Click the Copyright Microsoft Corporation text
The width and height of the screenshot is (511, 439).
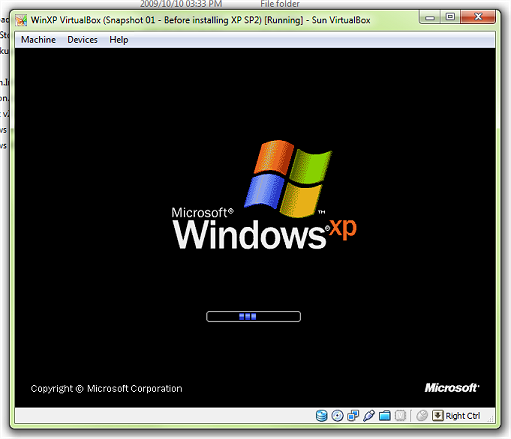106,389
